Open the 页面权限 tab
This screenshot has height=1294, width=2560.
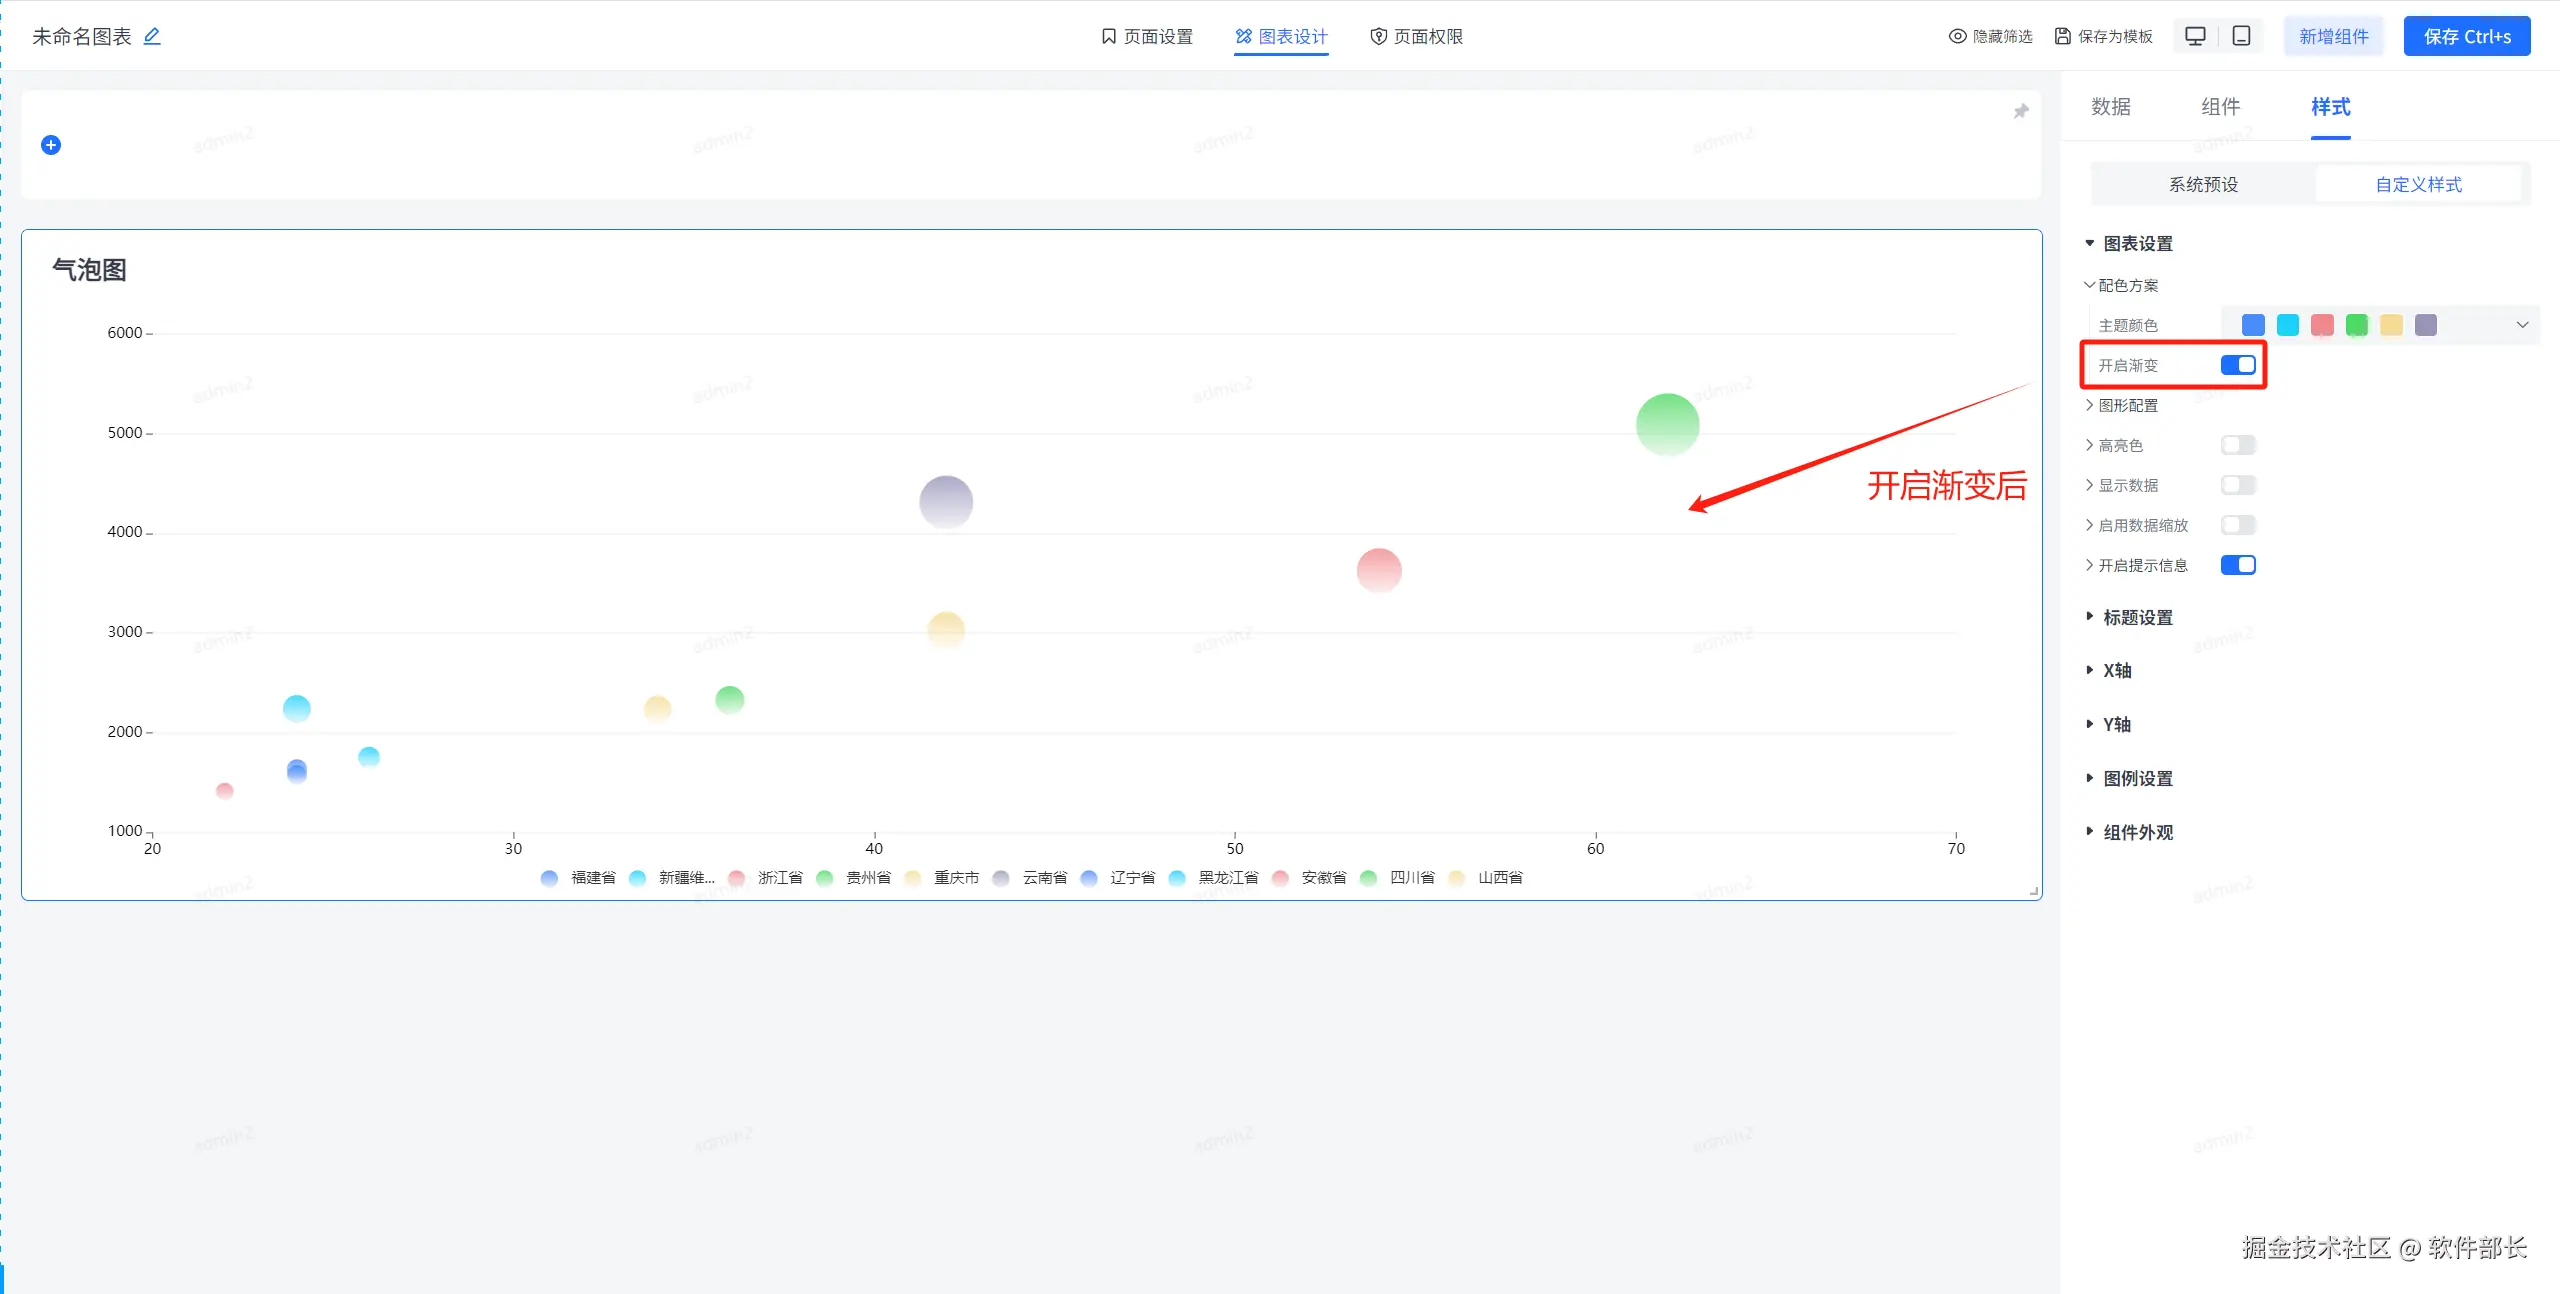[1416, 36]
